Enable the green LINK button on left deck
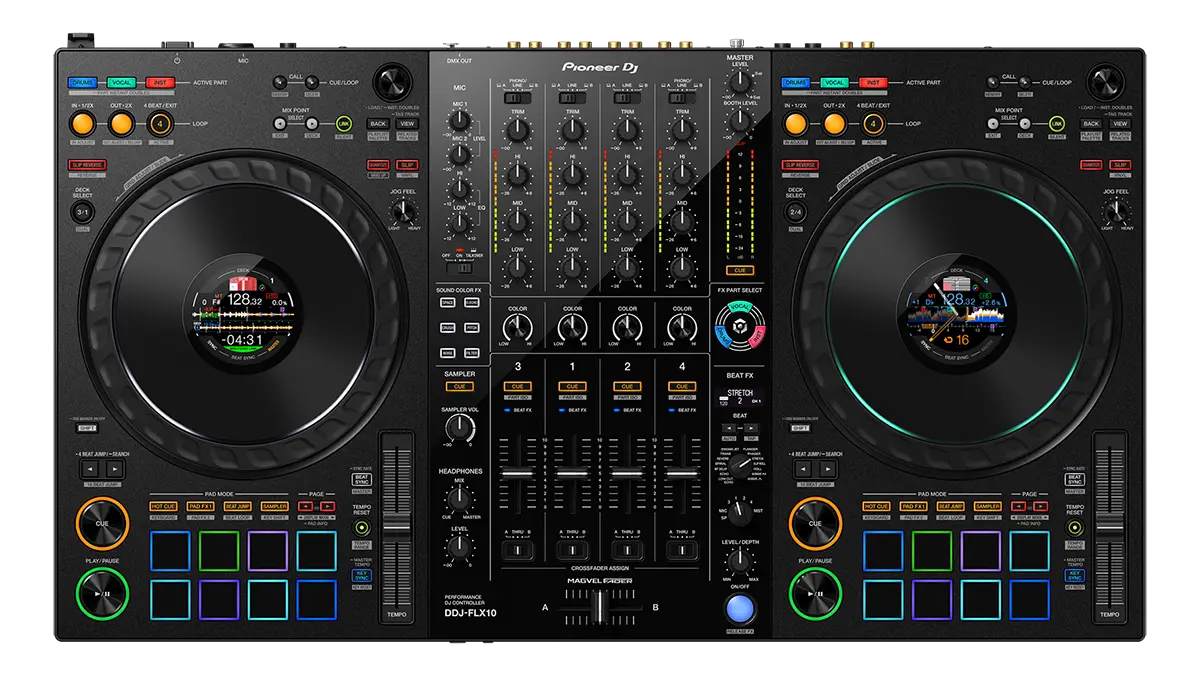This screenshot has height=676, width=1200. point(345,123)
